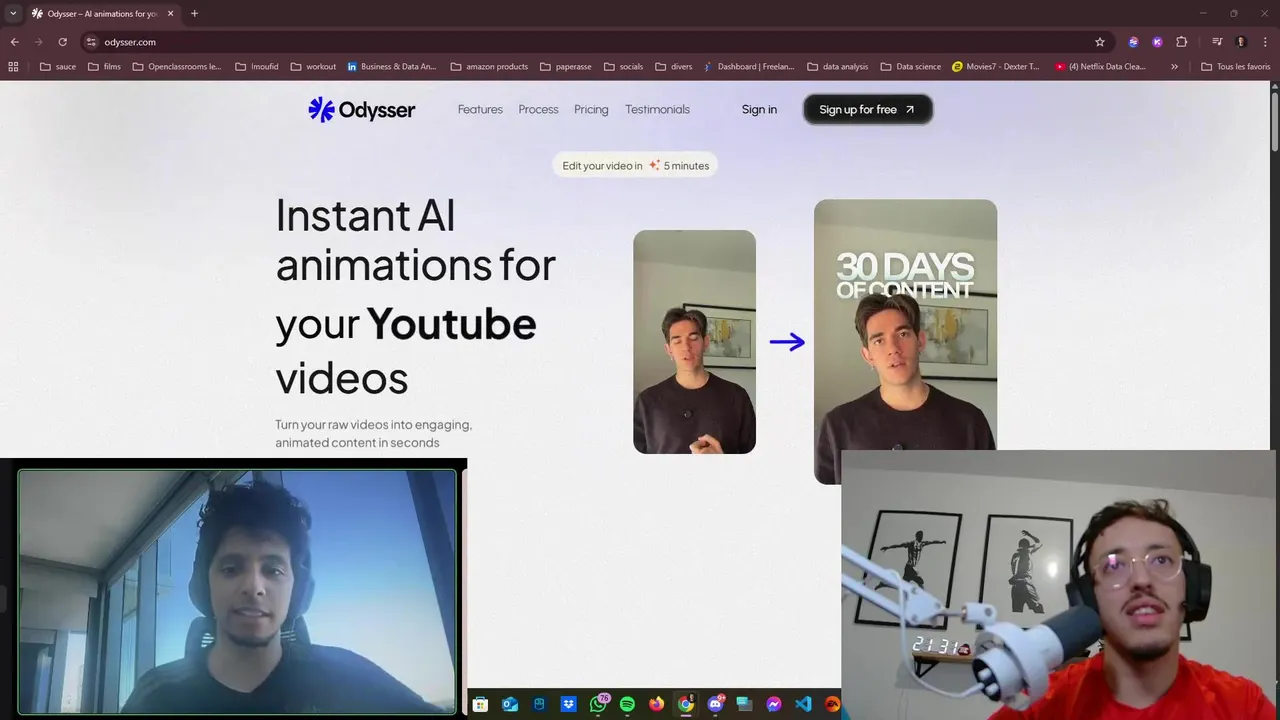Go back to previous page
Viewport: 1280px width, 720px height.
pyautogui.click(x=14, y=42)
